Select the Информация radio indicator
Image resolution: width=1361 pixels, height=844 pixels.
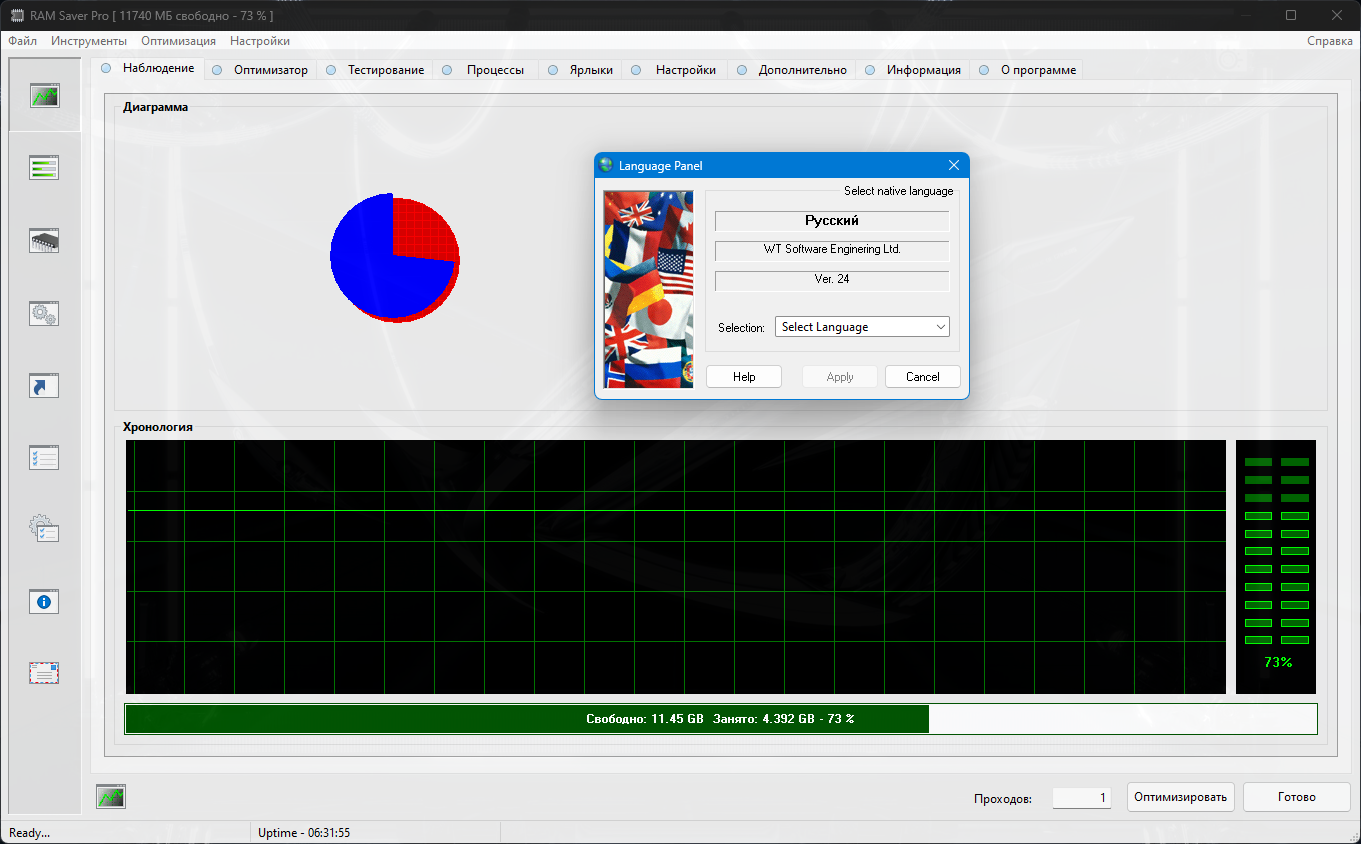(871, 70)
